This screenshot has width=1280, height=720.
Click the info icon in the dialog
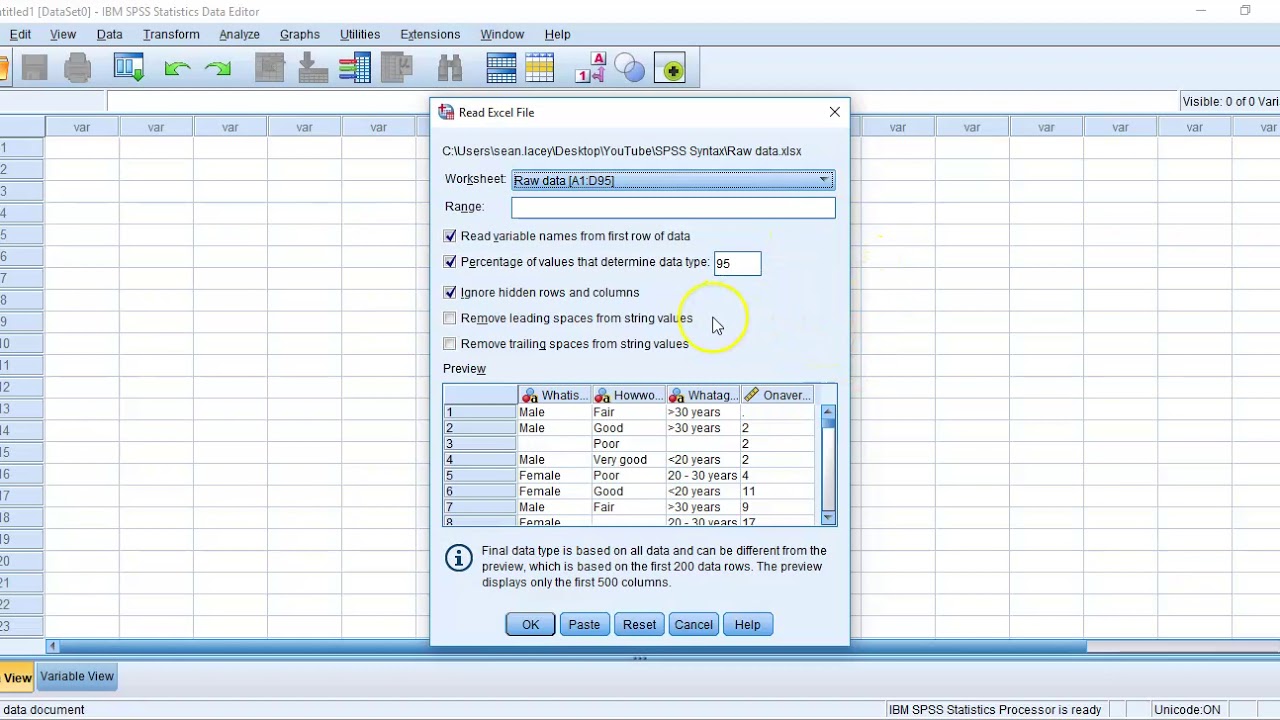click(459, 558)
